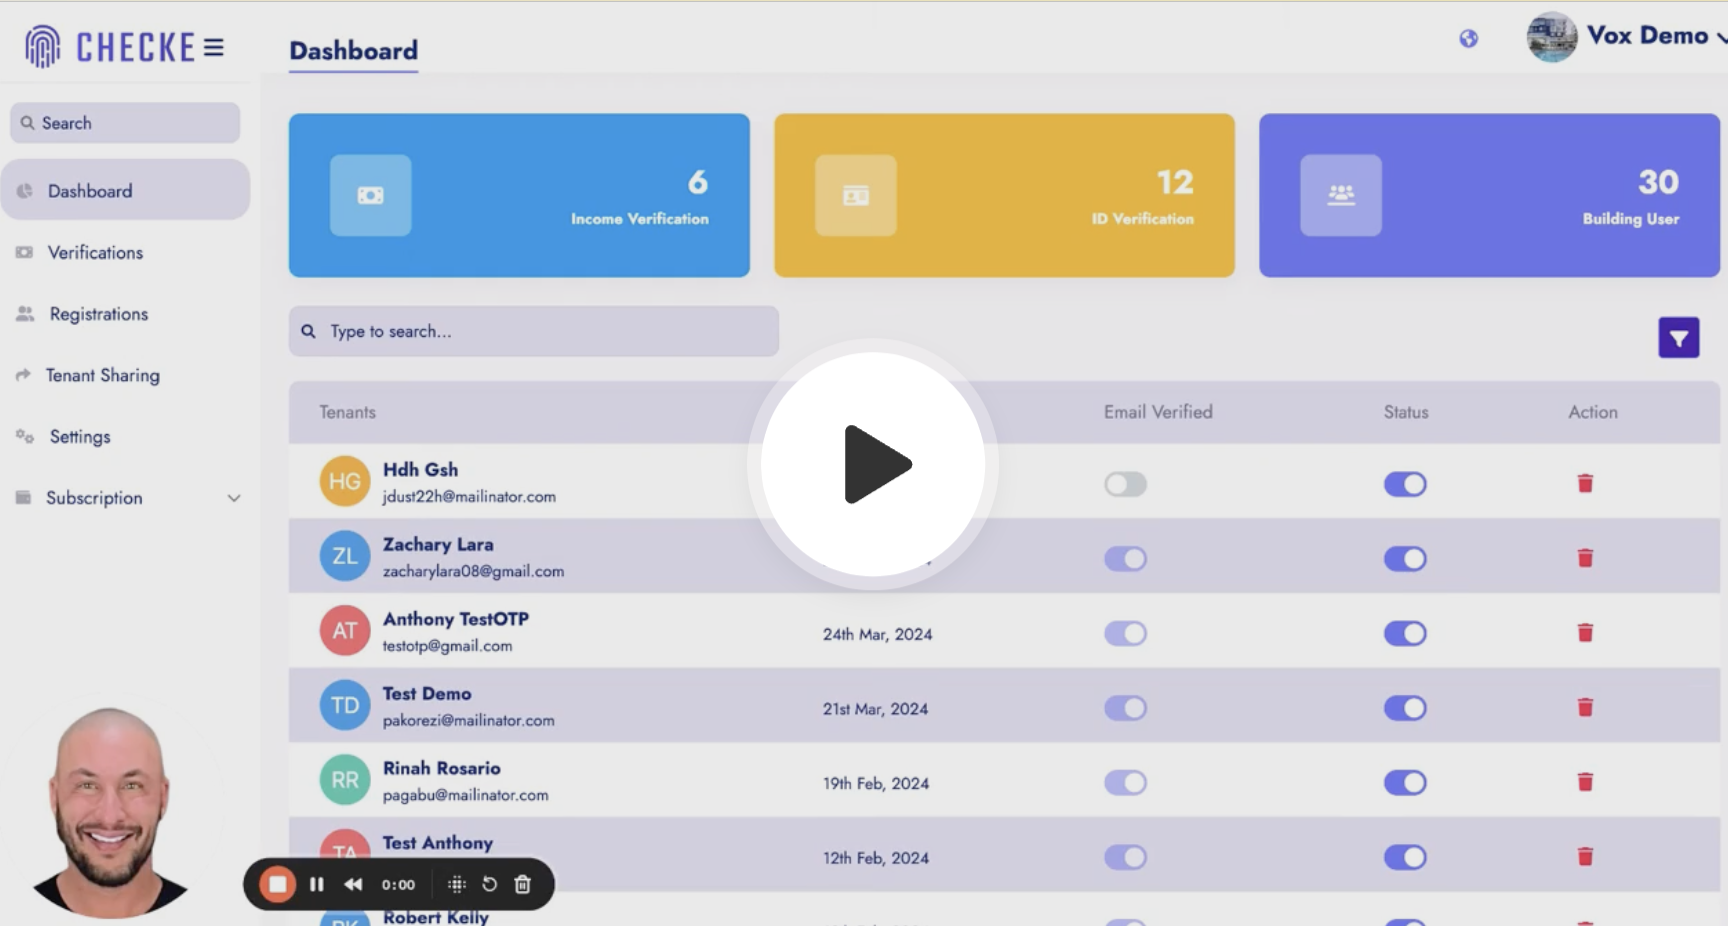This screenshot has width=1728, height=926.
Task: Discard recording with toolbar trash icon
Action: pos(522,884)
